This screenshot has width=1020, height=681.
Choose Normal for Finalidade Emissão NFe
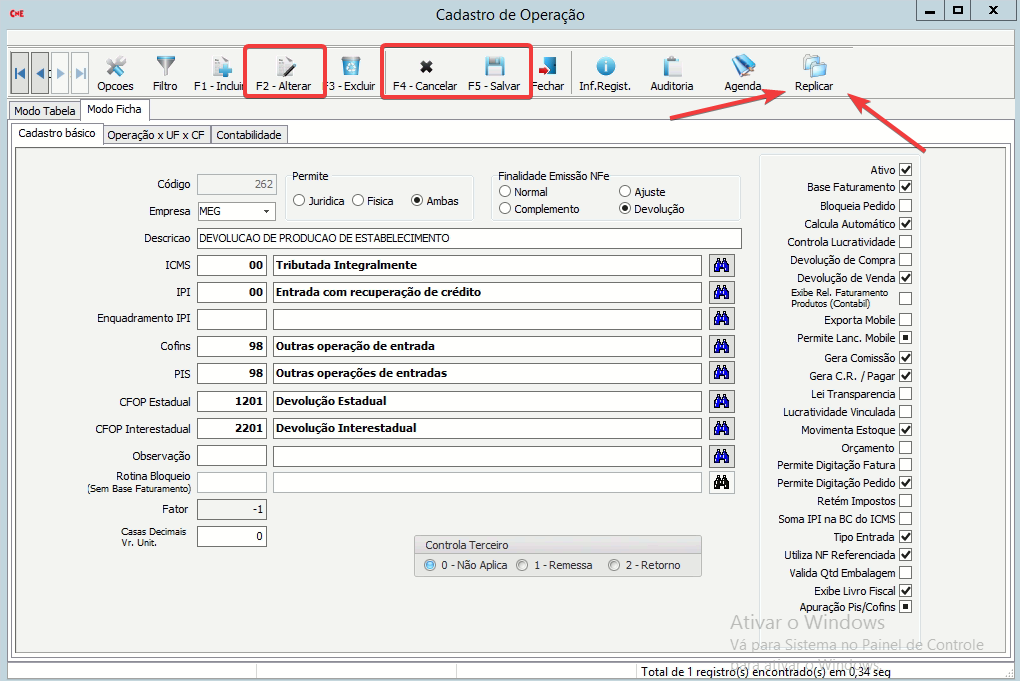[x=506, y=192]
